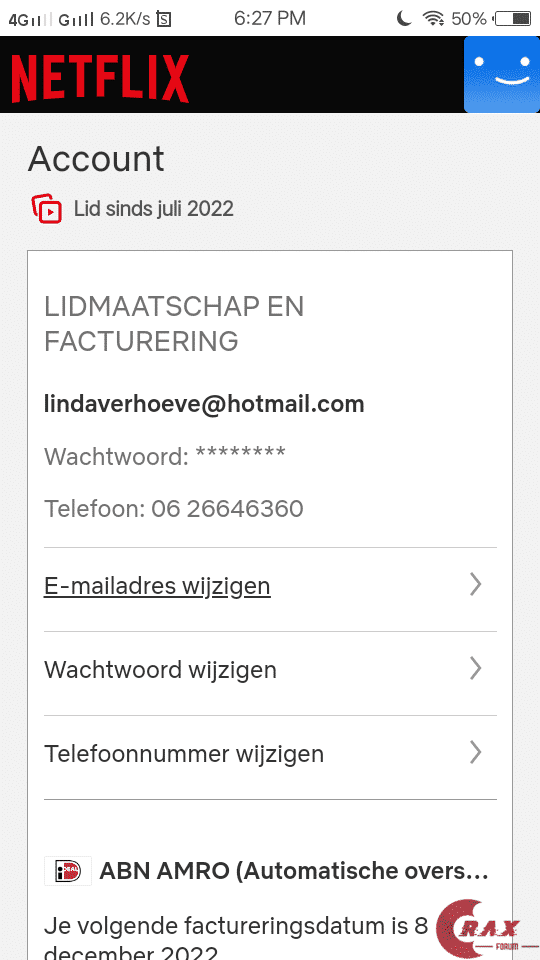Click the Account page heading
The image size is (540, 960).
point(96,159)
